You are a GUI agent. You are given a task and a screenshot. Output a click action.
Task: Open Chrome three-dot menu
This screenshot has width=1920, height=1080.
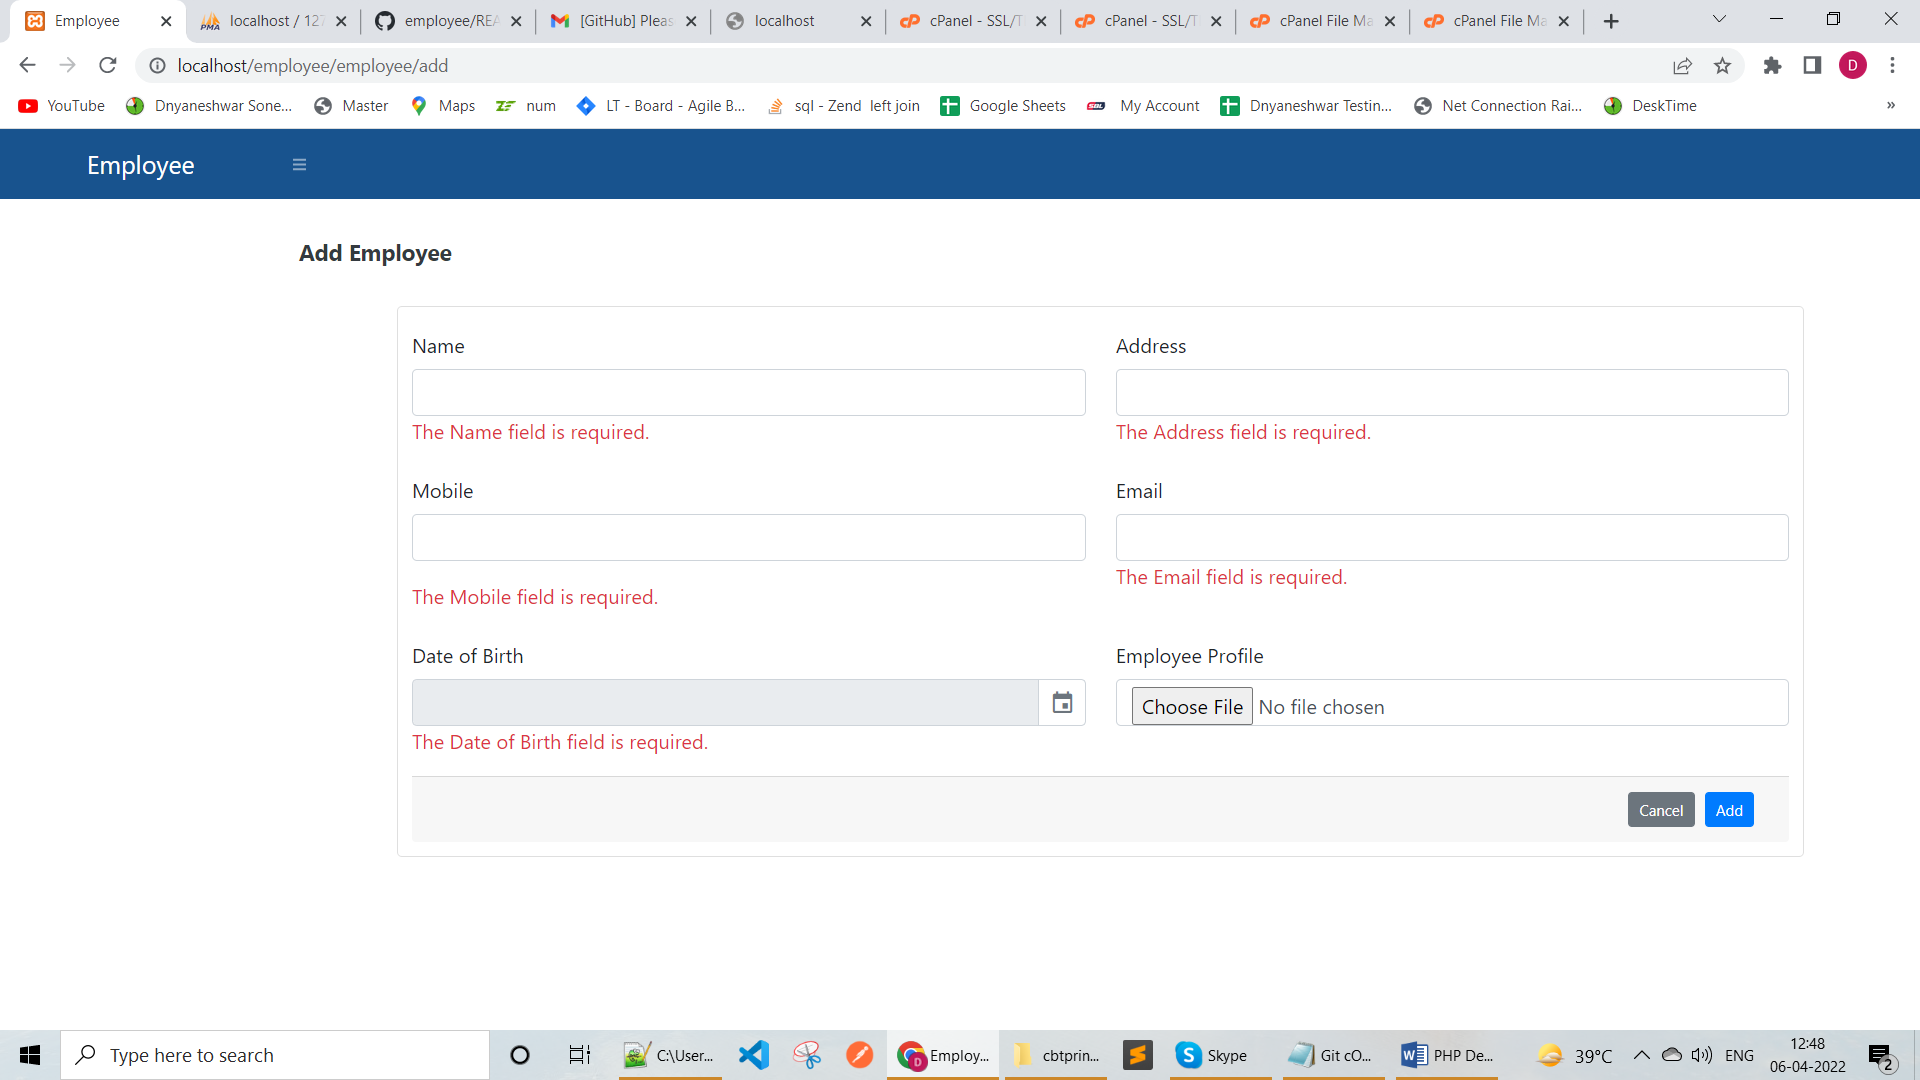click(1892, 66)
